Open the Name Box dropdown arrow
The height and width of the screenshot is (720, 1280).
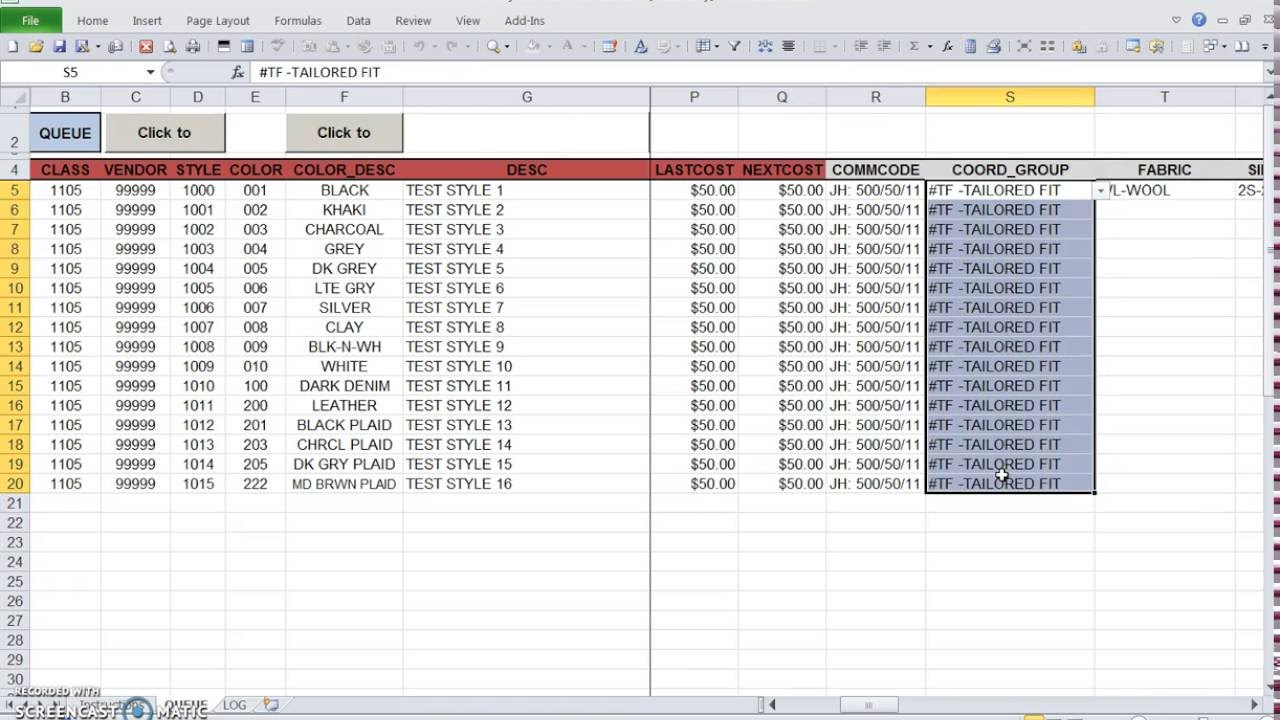[x=150, y=72]
